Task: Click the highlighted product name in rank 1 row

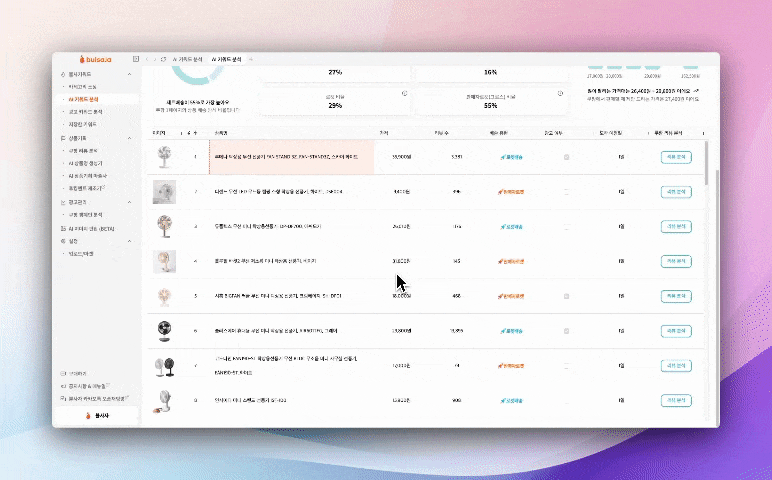Action: (286, 157)
